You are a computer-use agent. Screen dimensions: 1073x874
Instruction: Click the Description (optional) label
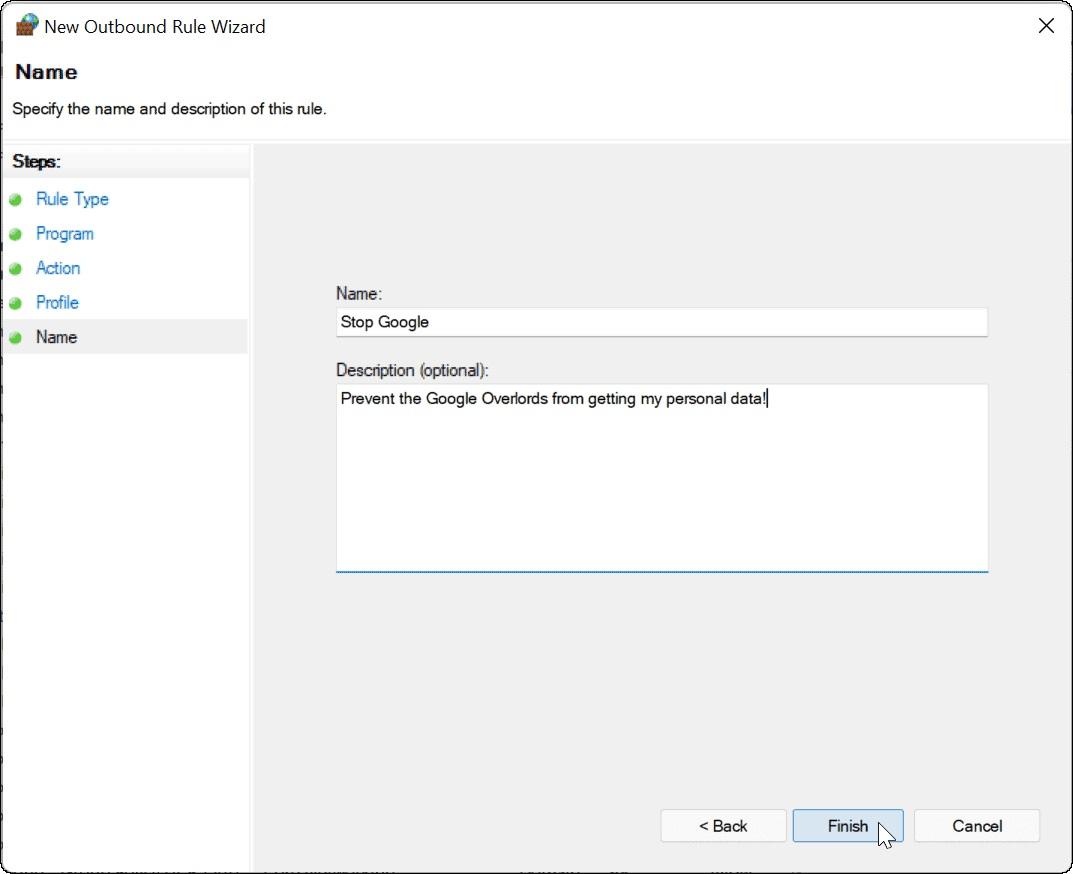pos(412,370)
